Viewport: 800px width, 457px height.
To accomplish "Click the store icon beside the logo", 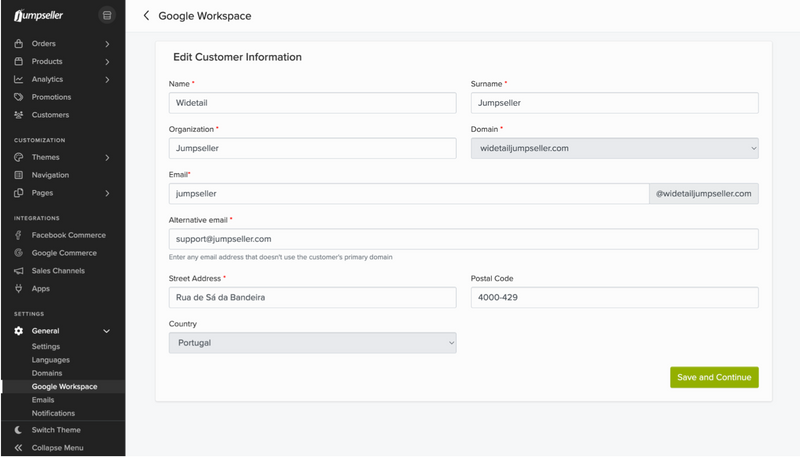I will (x=107, y=16).
